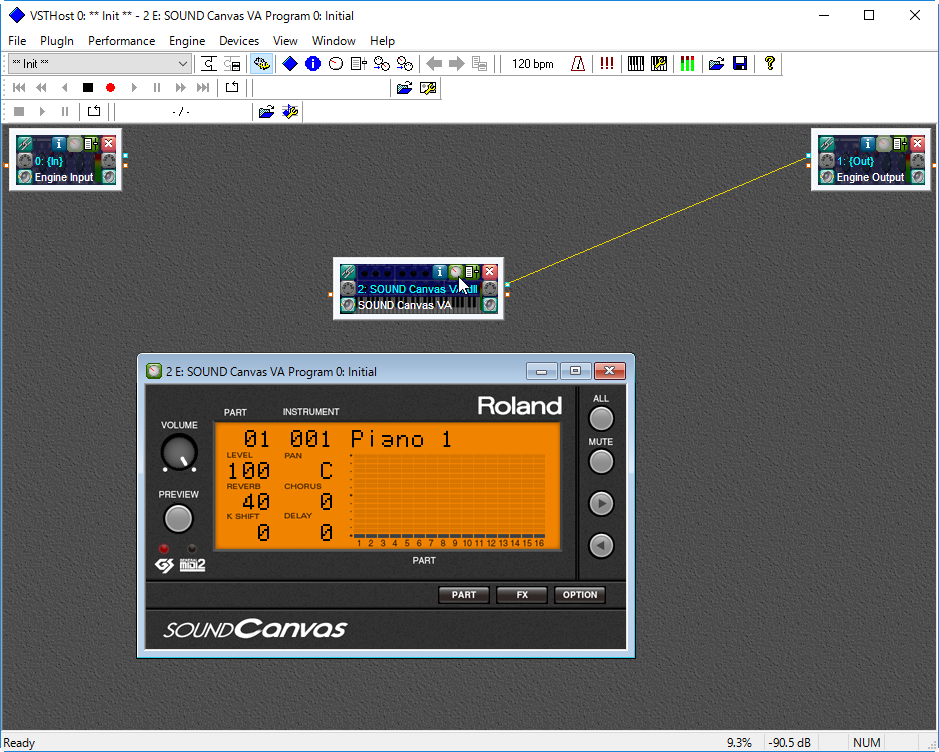The height and width of the screenshot is (752, 939).
Task: Open the File menu
Action: click(17, 41)
